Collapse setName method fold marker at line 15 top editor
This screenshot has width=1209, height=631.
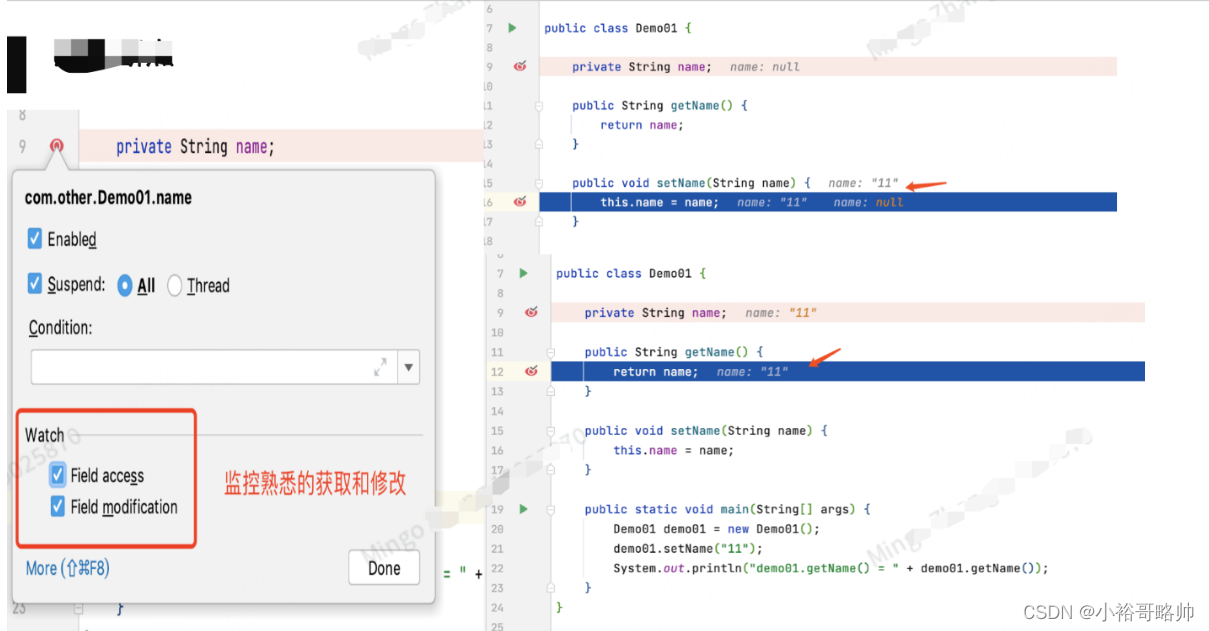(x=538, y=183)
